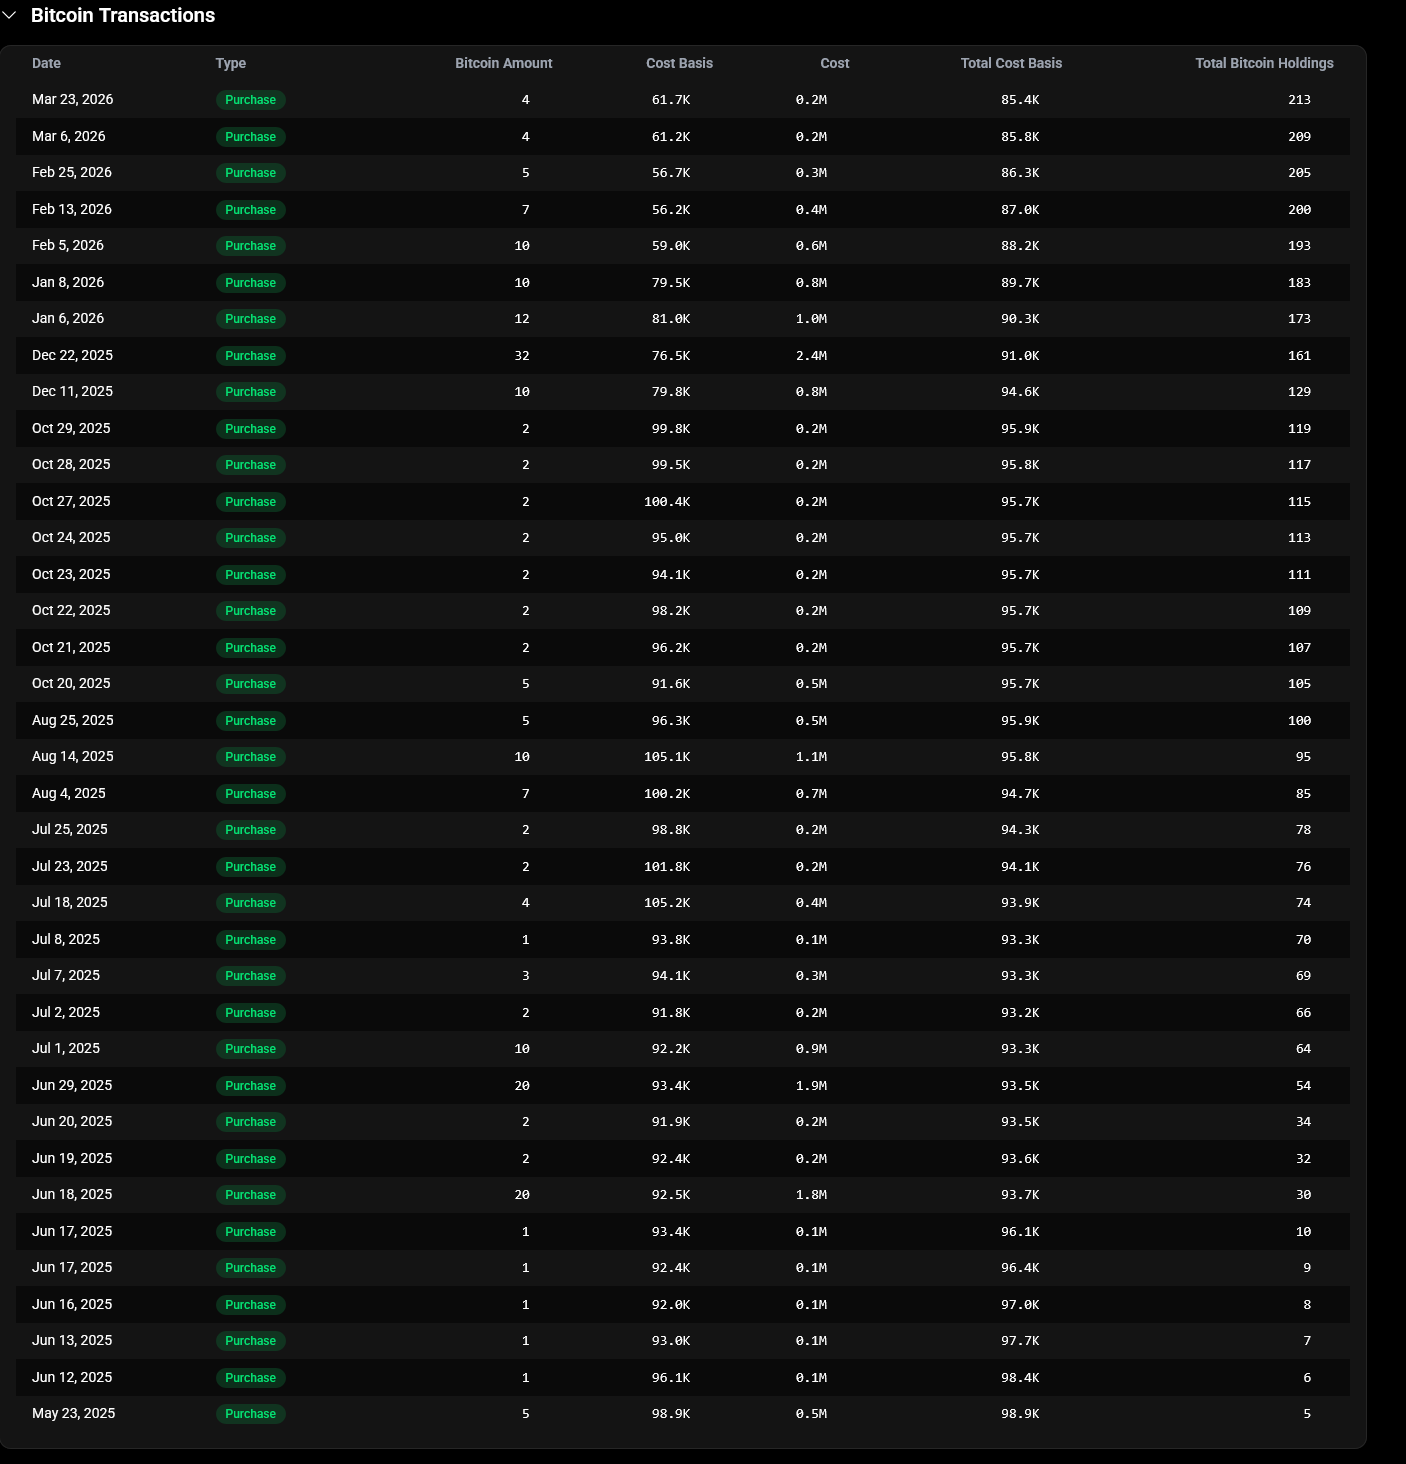Select the Type column header
Viewport: 1406px width, 1464px height.
coord(231,63)
